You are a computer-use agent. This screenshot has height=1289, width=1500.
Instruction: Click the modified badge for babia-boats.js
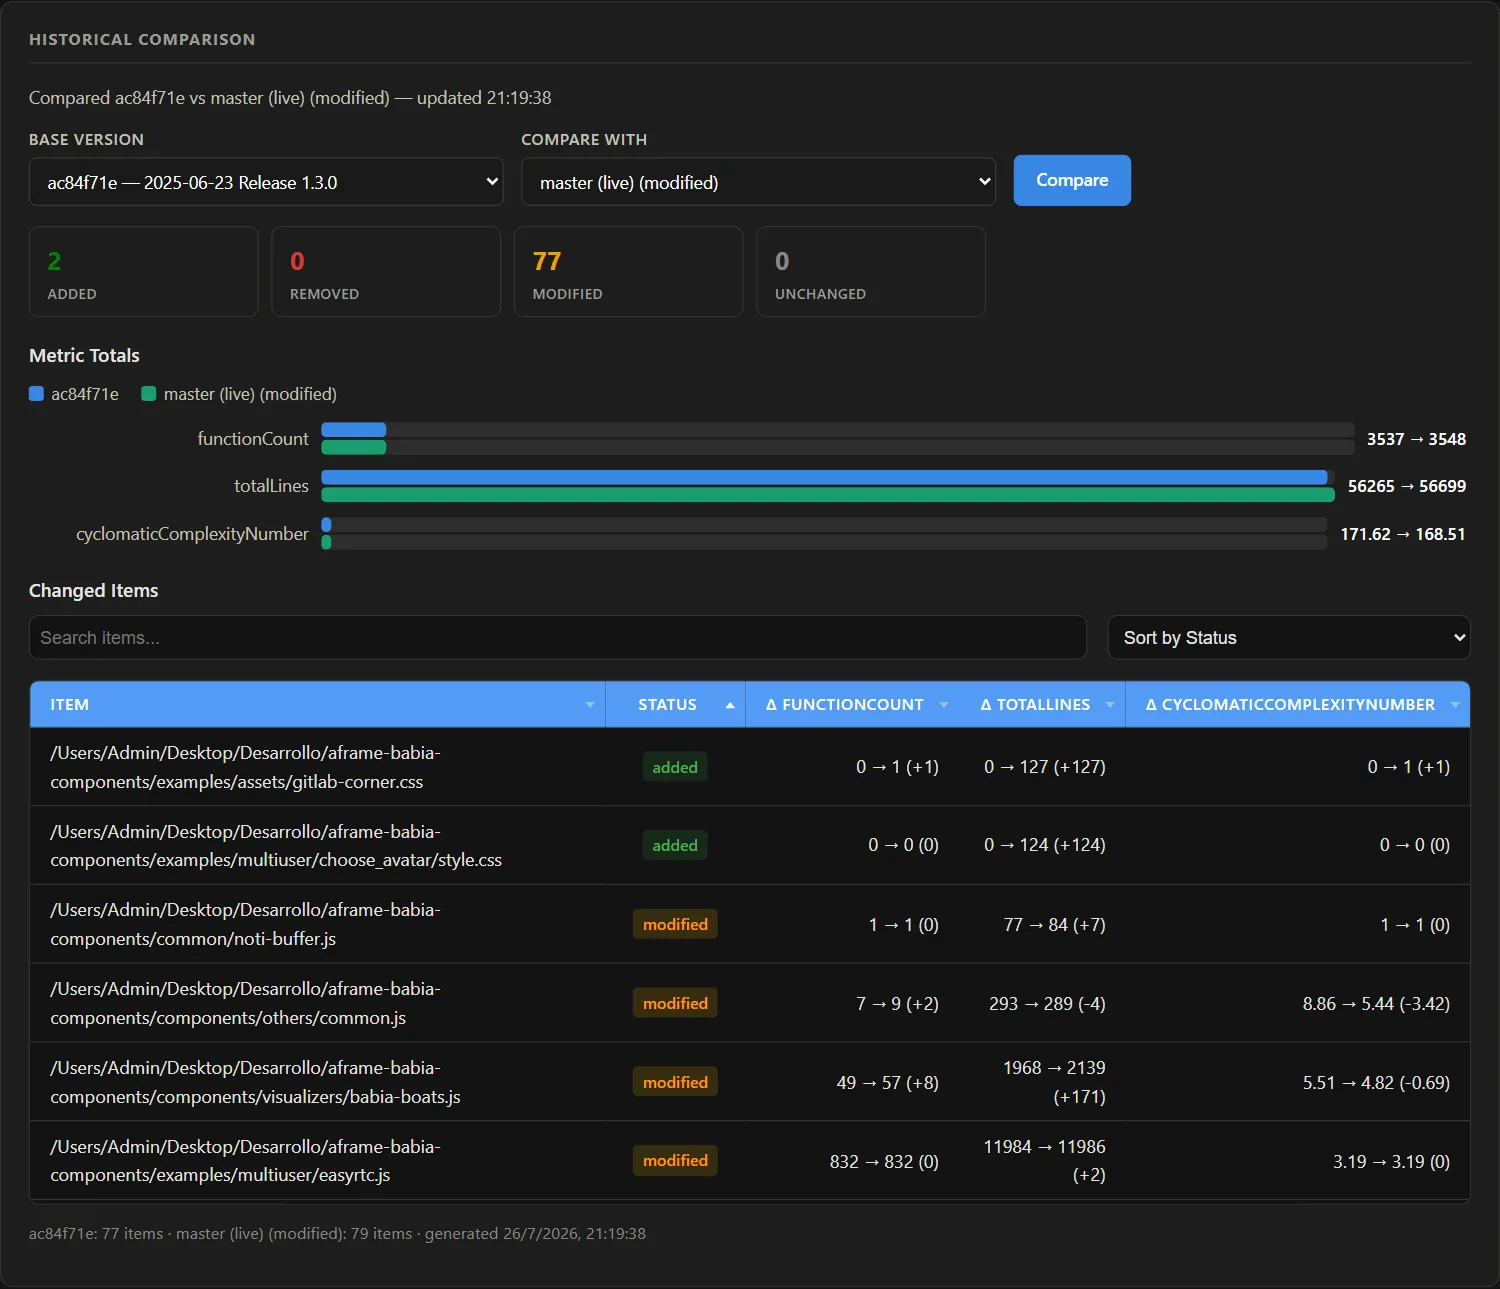pyautogui.click(x=675, y=1082)
